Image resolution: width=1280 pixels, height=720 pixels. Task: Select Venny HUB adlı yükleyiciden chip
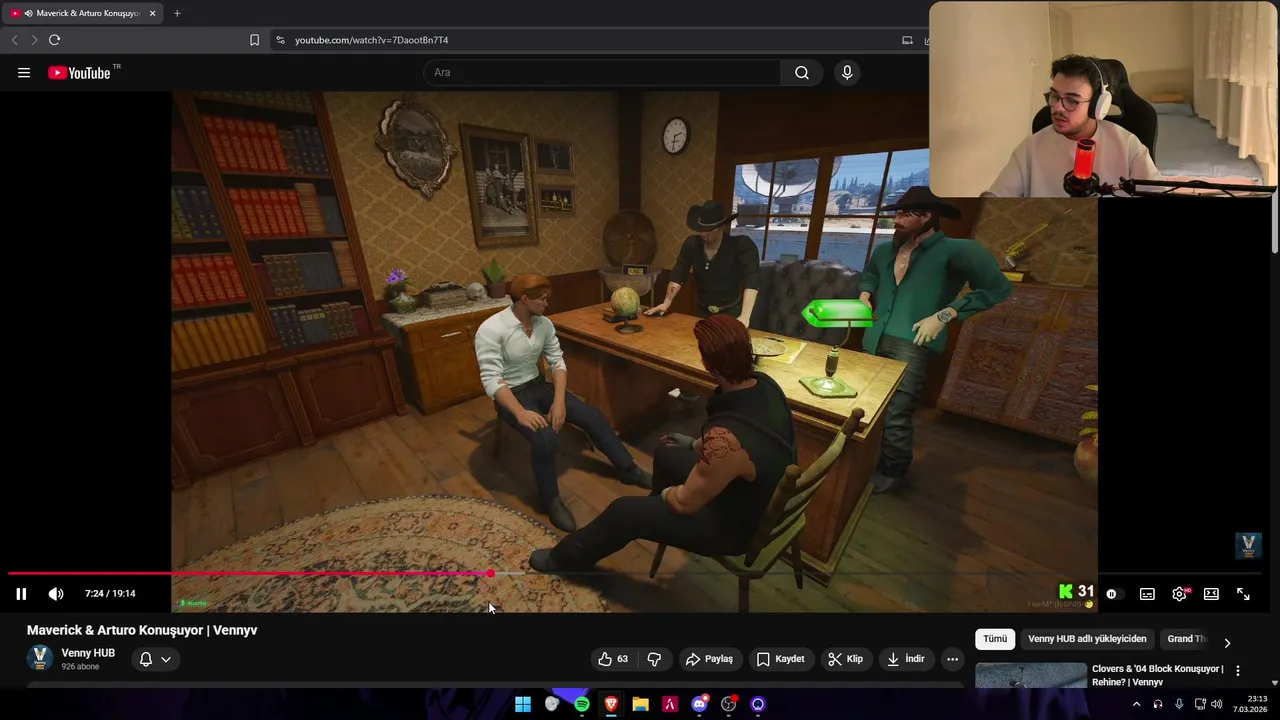pyautogui.click(x=1087, y=639)
